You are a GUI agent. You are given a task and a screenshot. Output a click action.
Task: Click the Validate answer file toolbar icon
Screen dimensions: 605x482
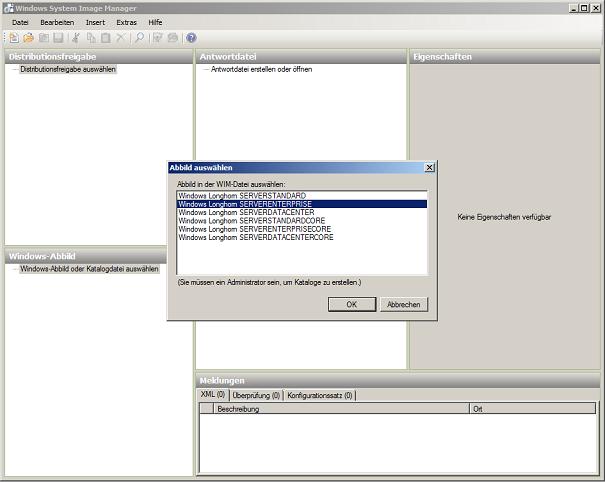pos(157,38)
